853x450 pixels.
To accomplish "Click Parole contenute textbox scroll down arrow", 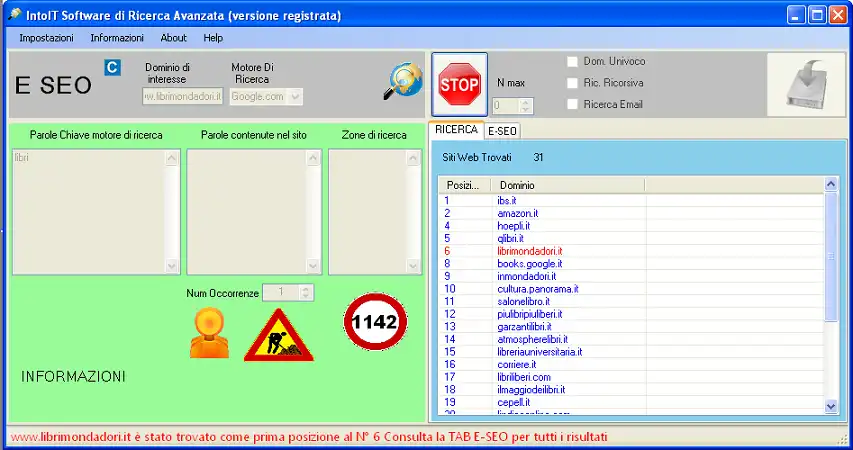I will click(313, 266).
